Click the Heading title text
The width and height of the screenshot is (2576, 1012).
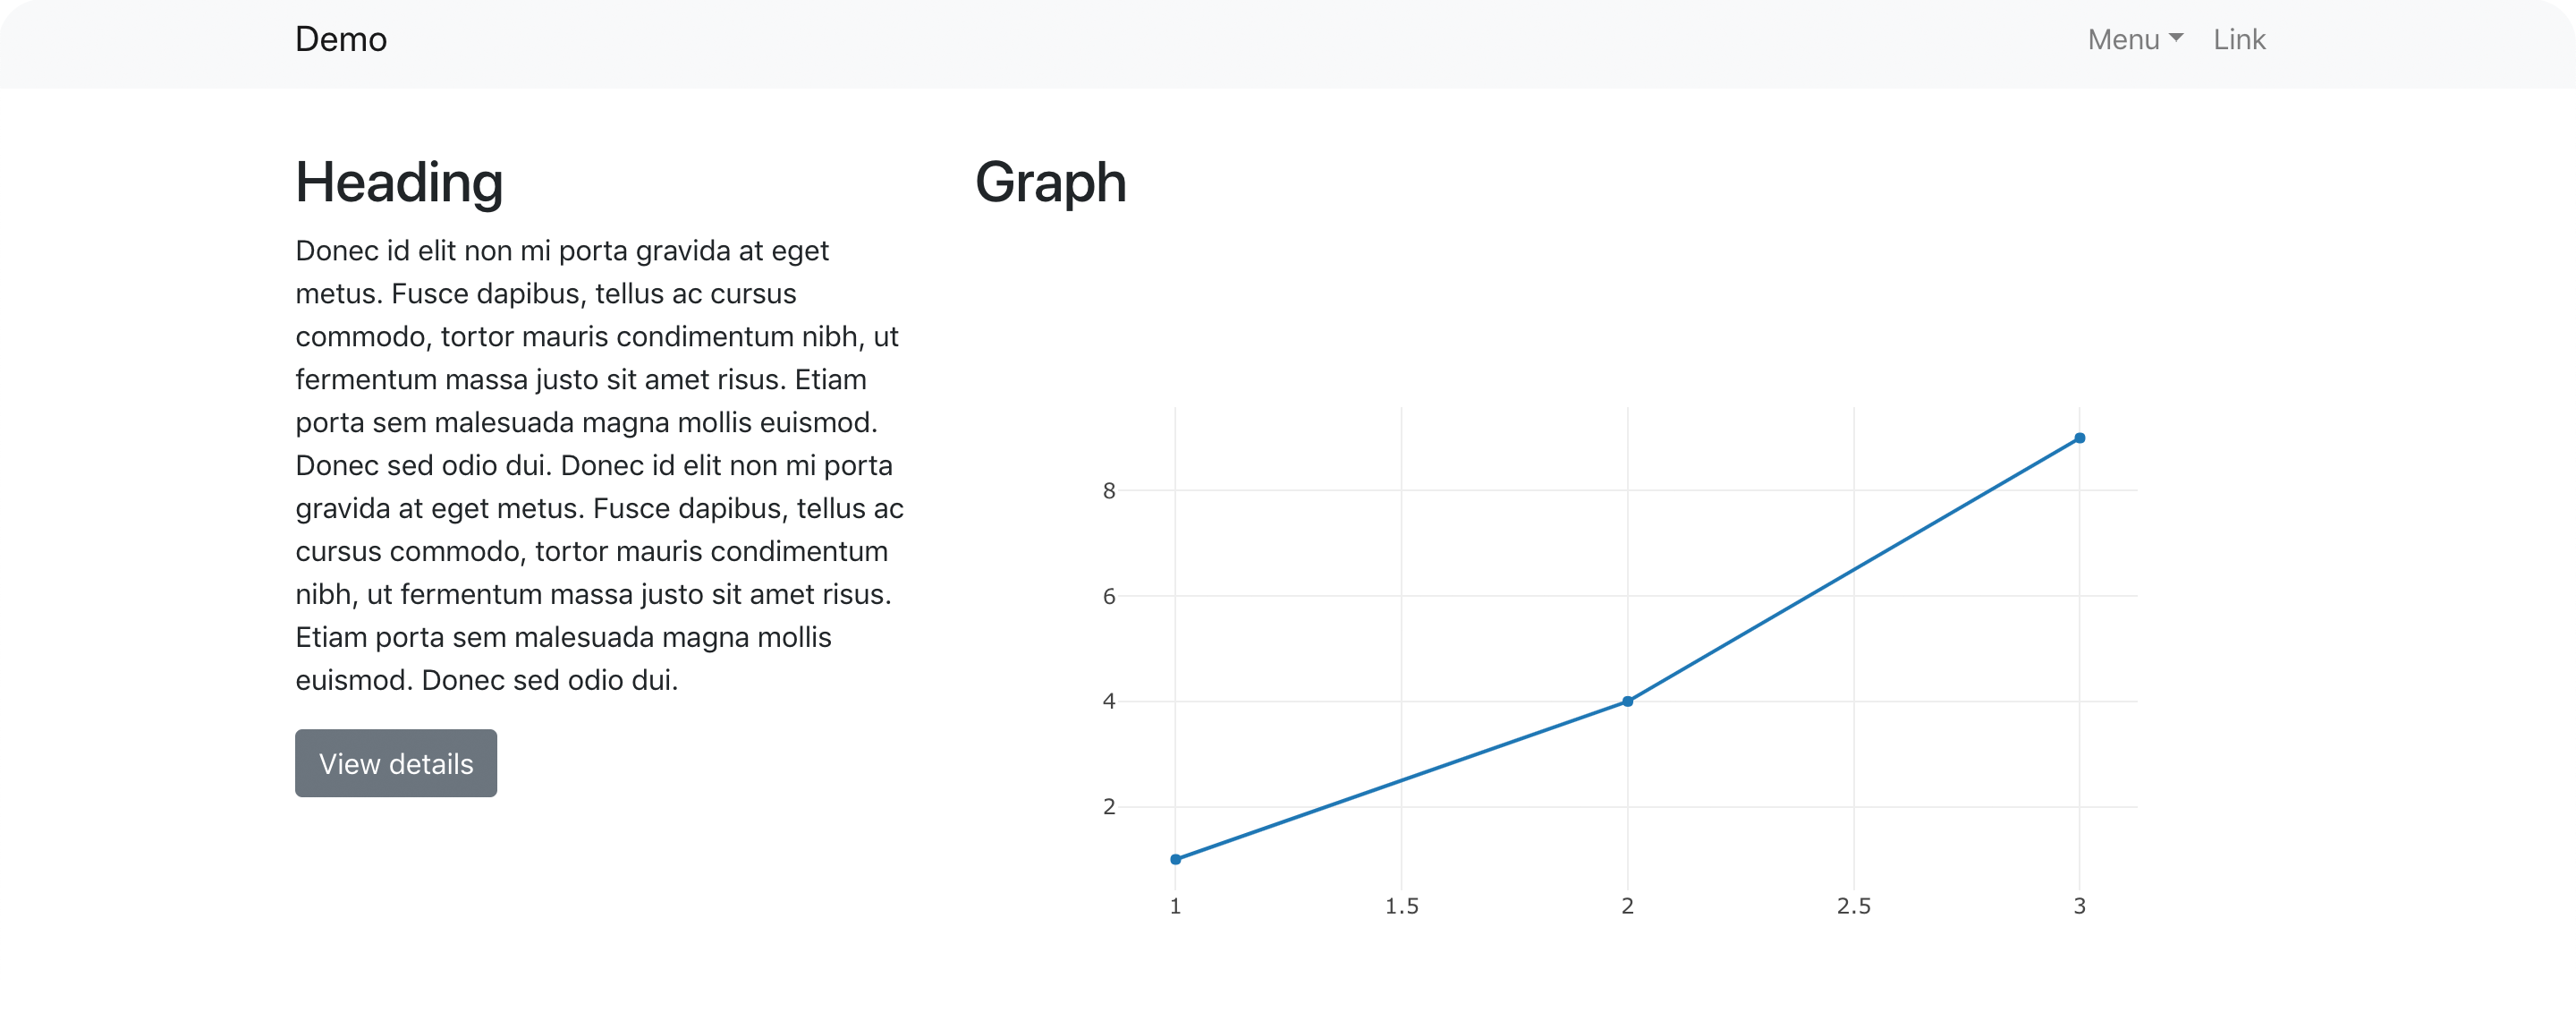point(399,183)
